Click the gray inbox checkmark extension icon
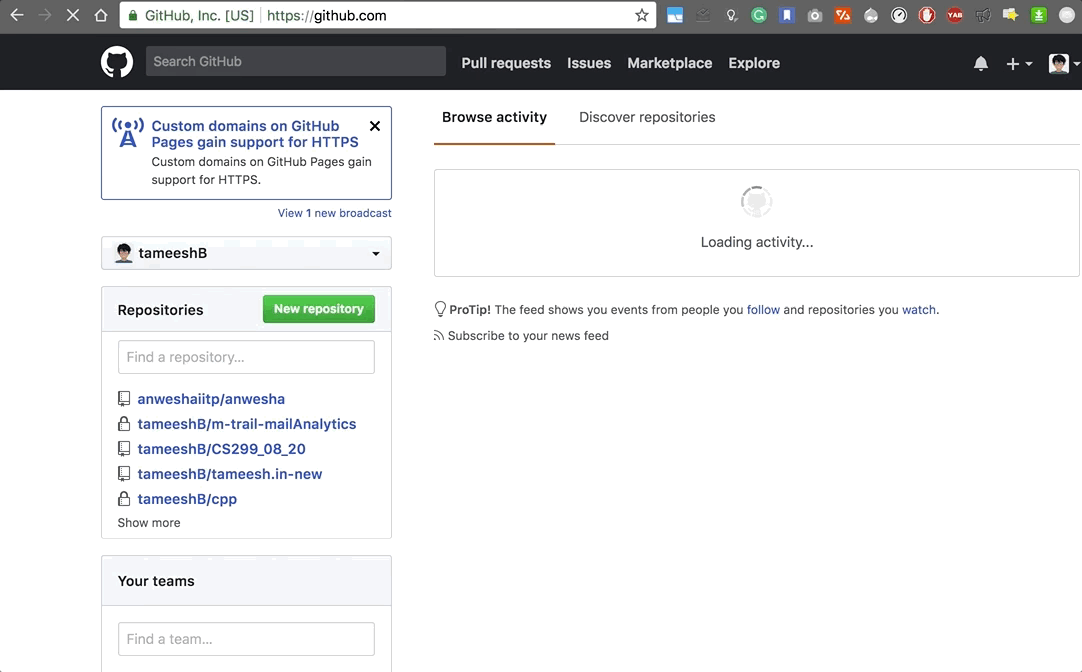The height and width of the screenshot is (672, 1082). pyautogui.click(x=703, y=15)
